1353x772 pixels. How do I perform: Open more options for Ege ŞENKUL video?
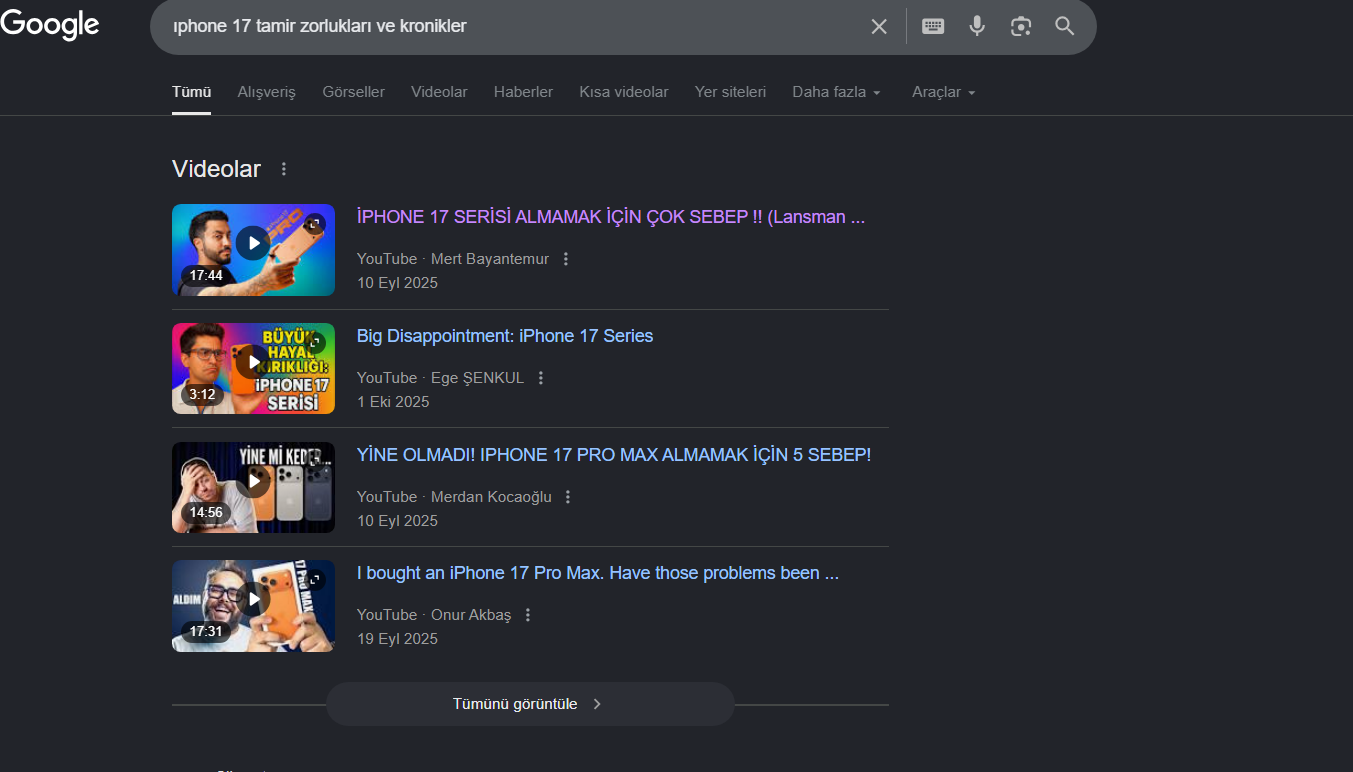[x=541, y=378]
